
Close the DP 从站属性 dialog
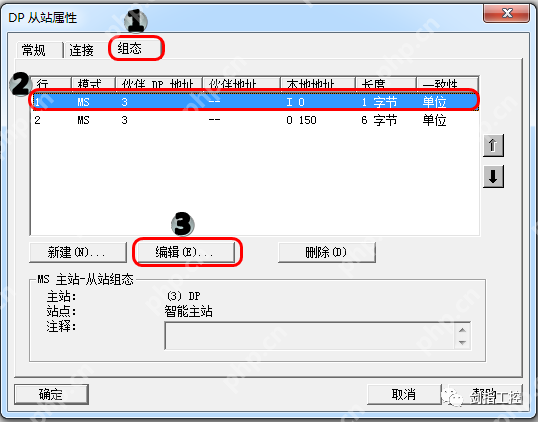(x=506, y=13)
